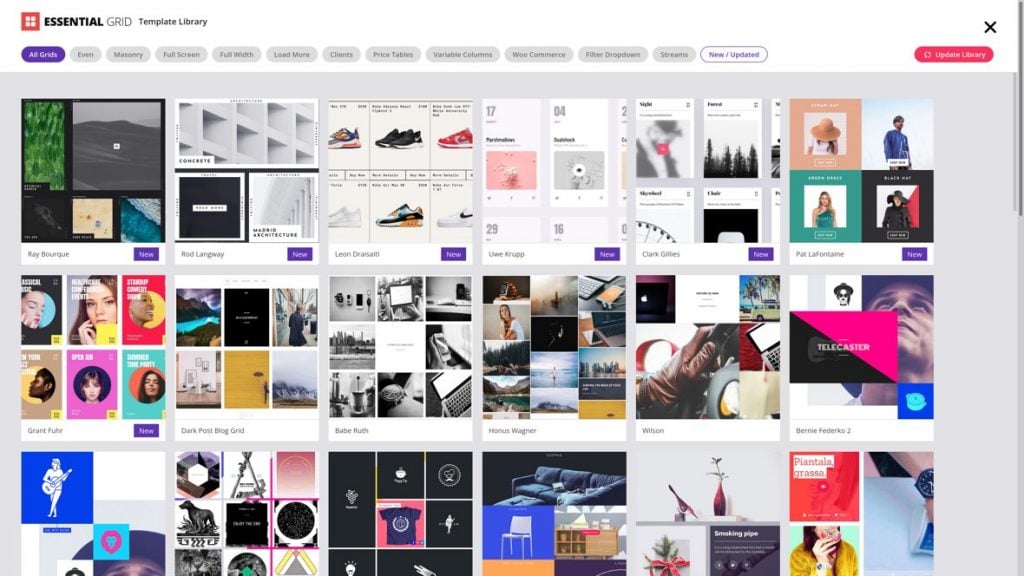Select the "Even" grids filter
Screen dimensions: 1024x576
click(85, 54)
